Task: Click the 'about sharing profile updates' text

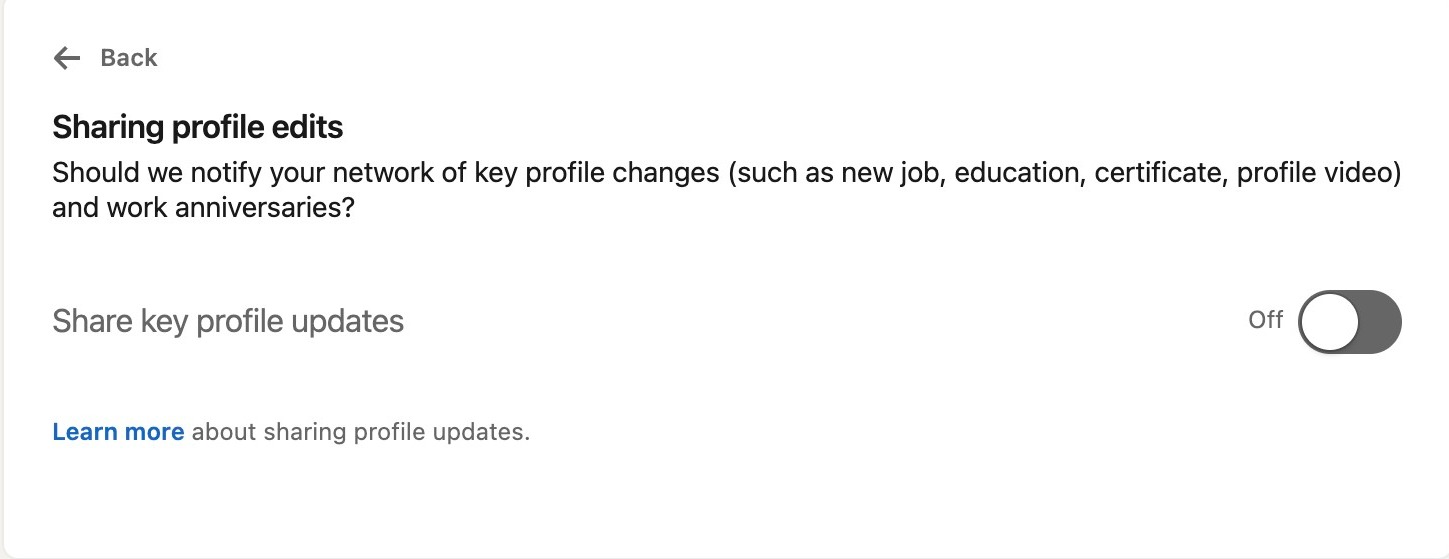Action: [360, 432]
